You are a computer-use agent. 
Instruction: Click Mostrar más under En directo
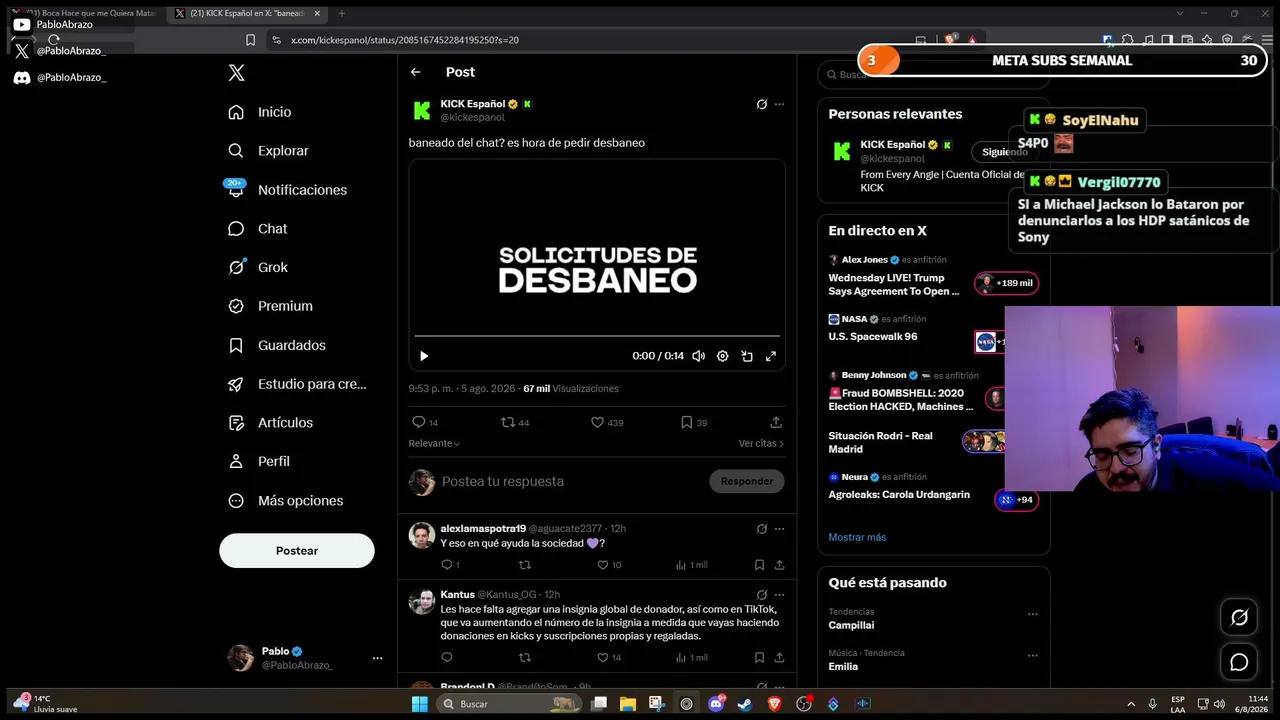(x=857, y=537)
